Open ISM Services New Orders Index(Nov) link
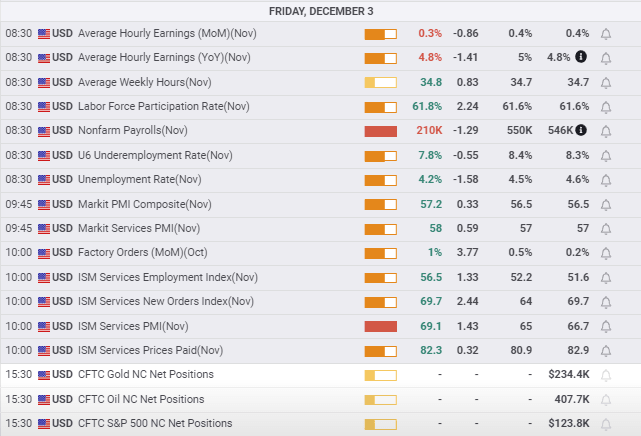641x436 pixels. [x=167, y=302]
